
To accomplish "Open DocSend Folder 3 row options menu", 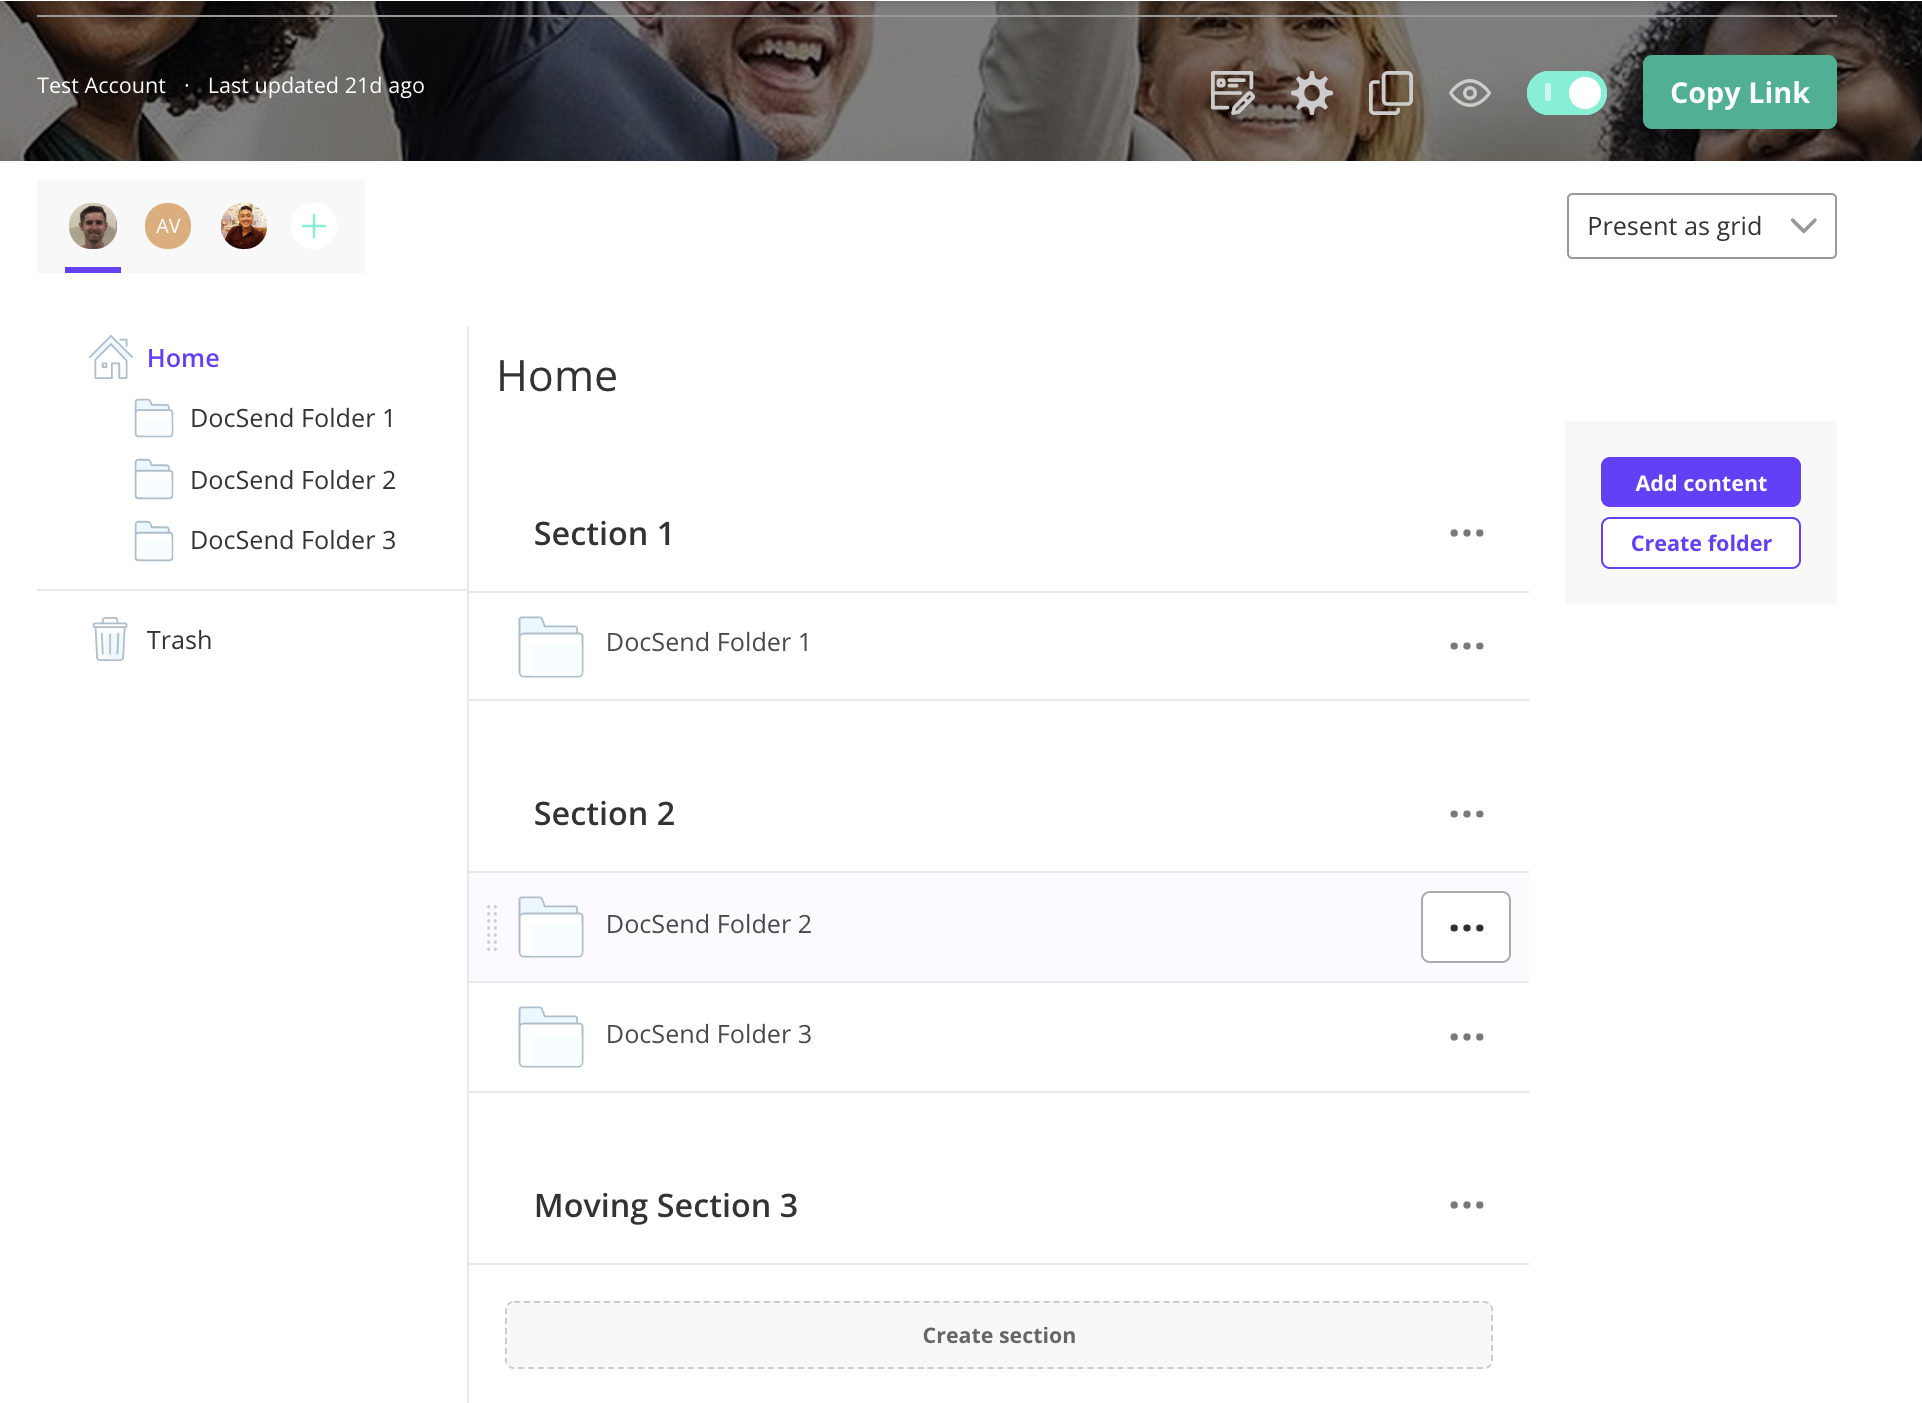I will pos(1466,1037).
